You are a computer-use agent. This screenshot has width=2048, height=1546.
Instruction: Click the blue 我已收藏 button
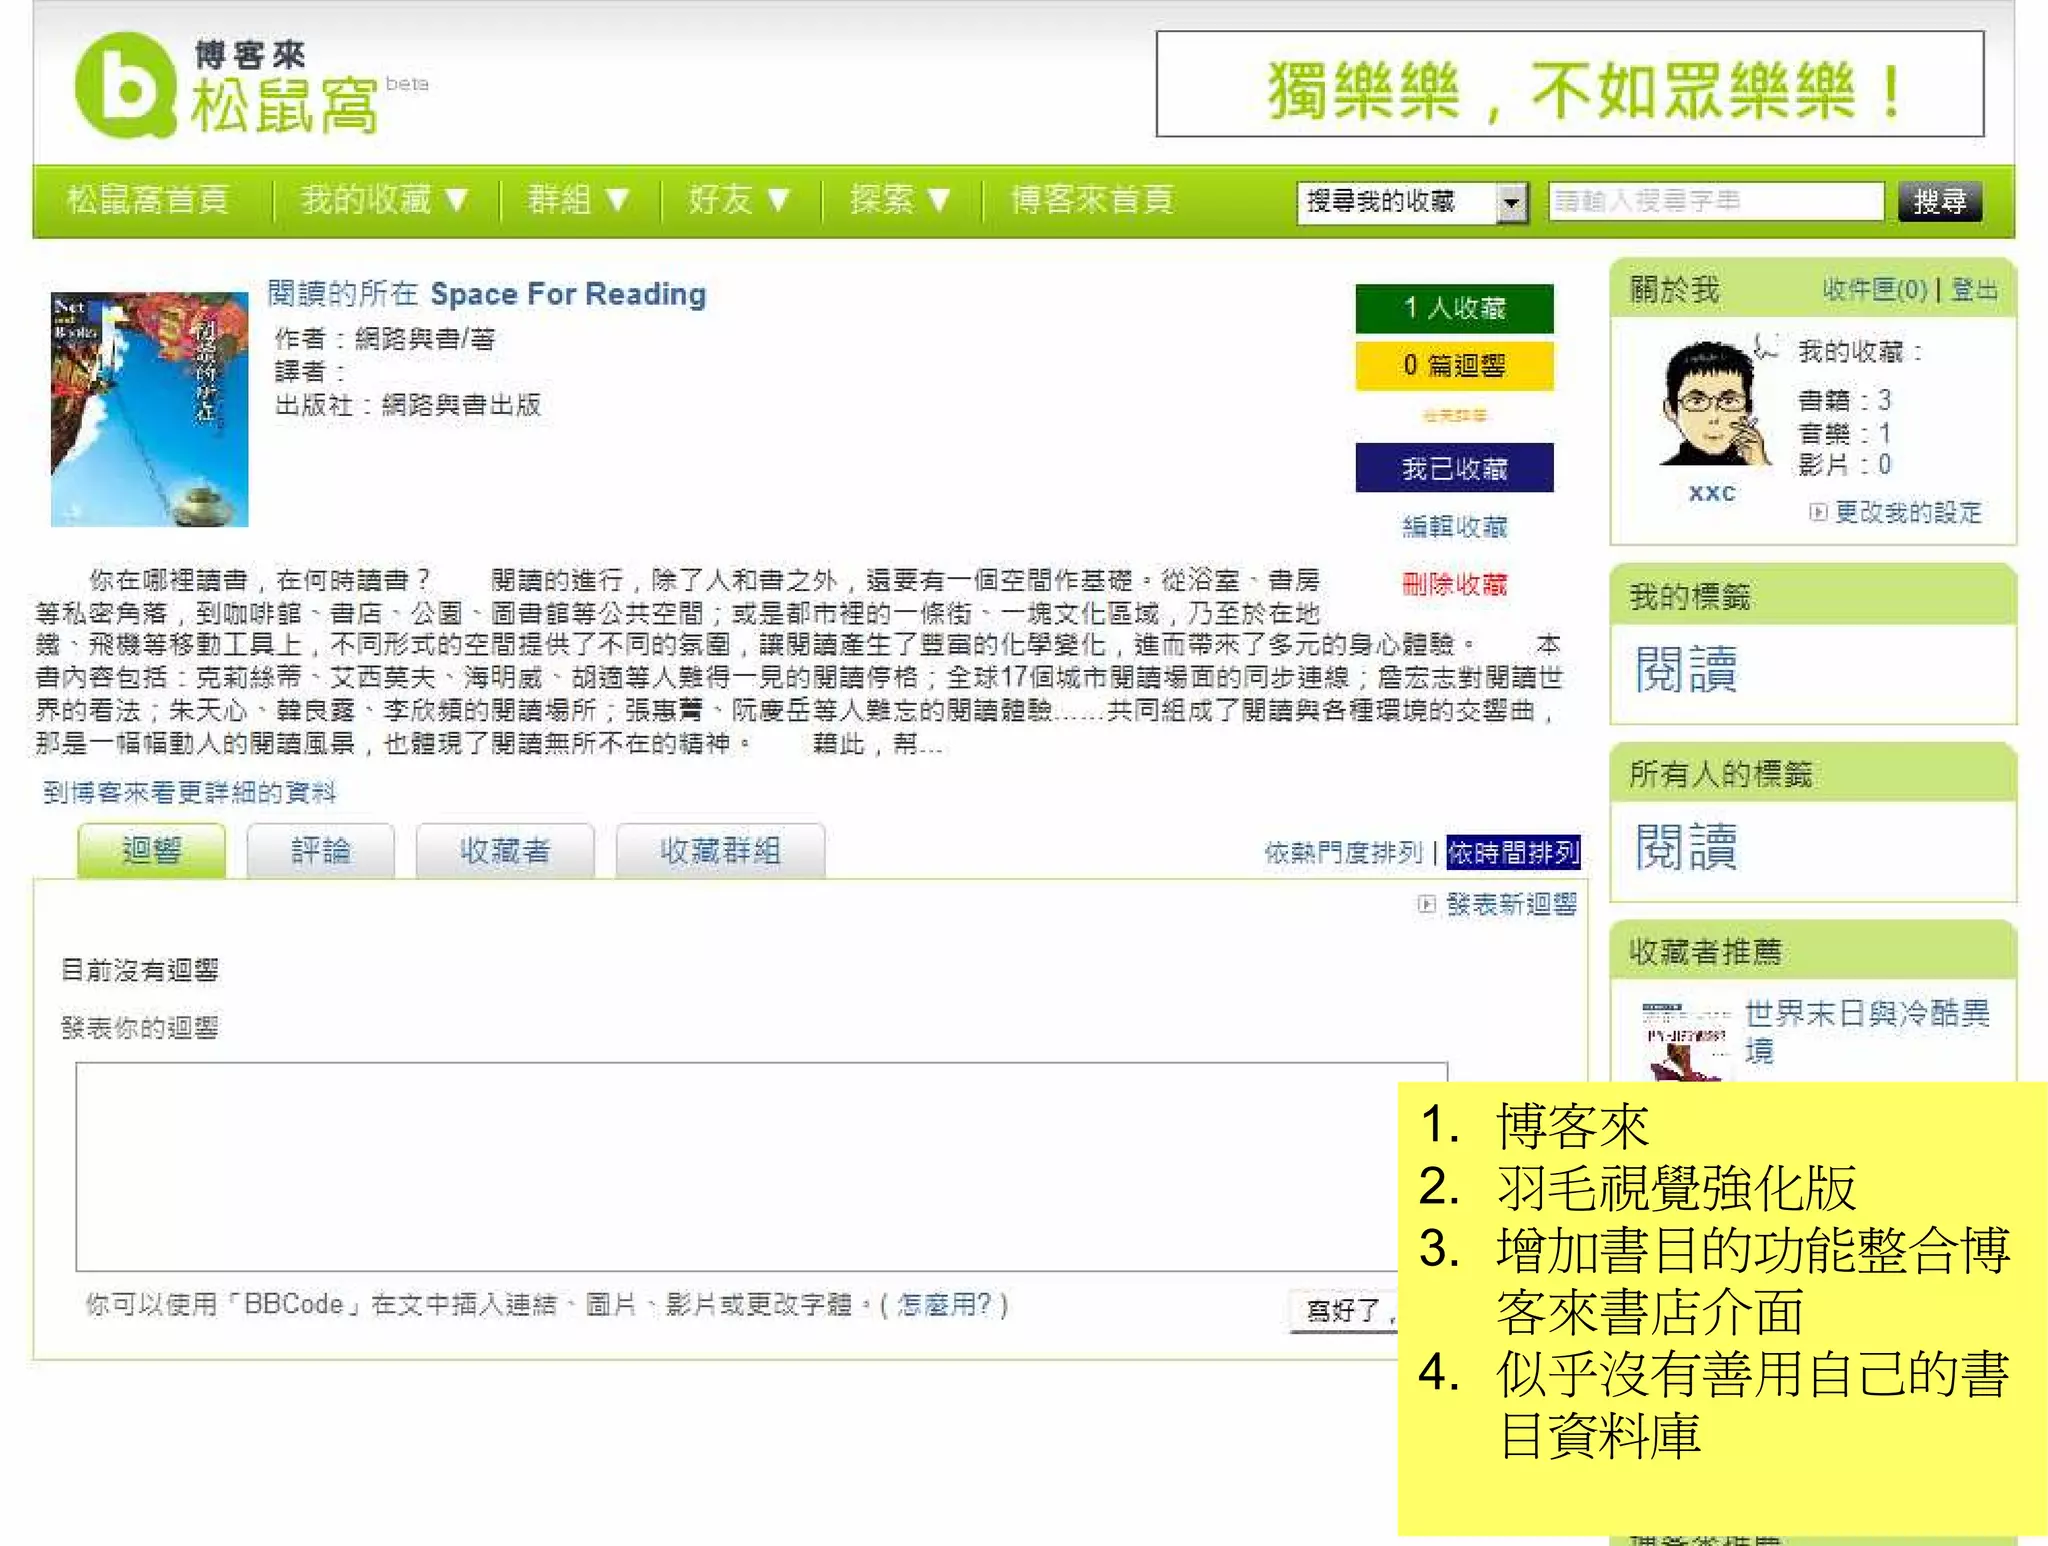(x=1454, y=468)
